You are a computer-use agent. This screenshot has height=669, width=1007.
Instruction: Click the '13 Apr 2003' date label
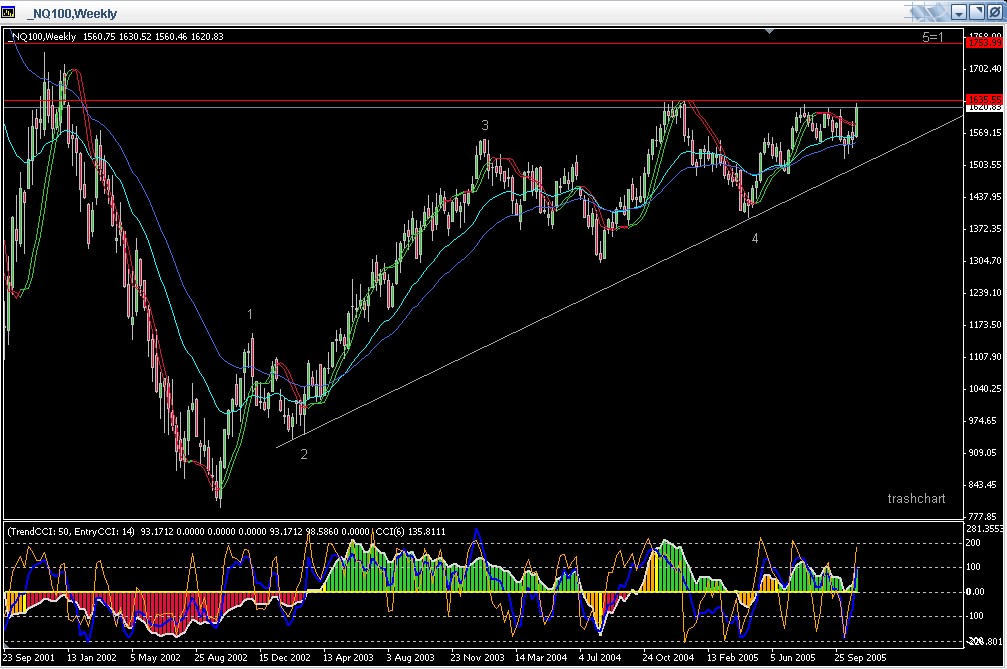(x=348, y=657)
